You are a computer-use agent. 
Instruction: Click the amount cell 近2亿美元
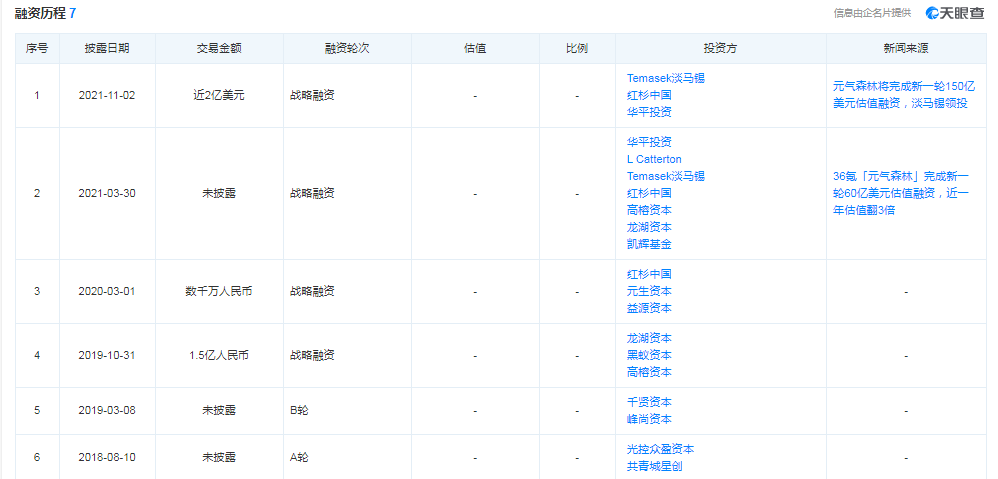pos(219,95)
